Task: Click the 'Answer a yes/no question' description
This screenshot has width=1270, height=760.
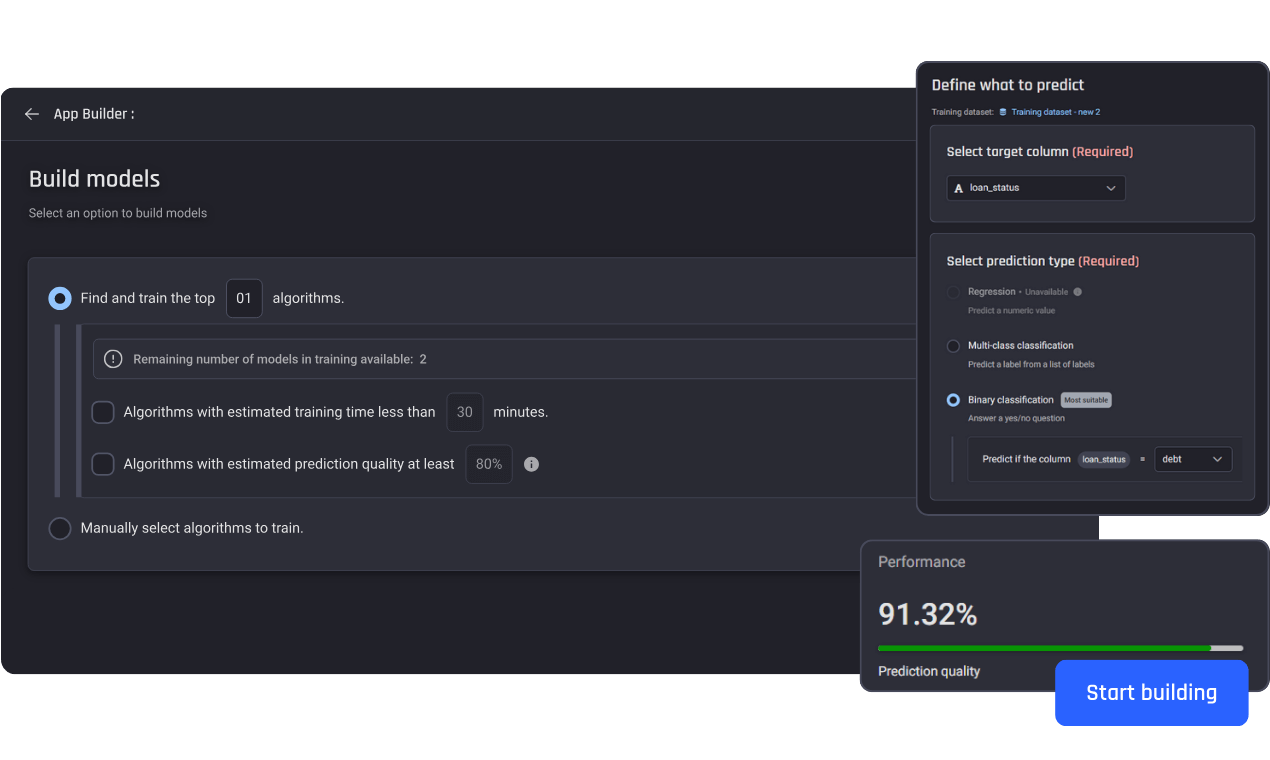Action: click(1016, 418)
